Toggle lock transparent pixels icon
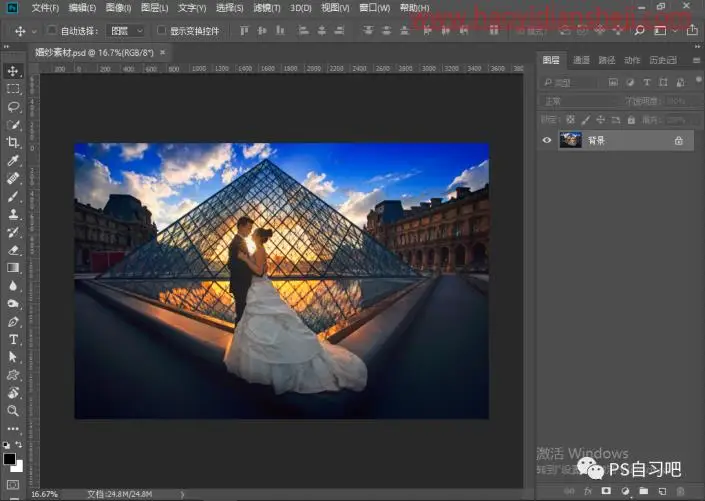This screenshot has width=705, height=501. pyautogui.click(x=570, y=120)
